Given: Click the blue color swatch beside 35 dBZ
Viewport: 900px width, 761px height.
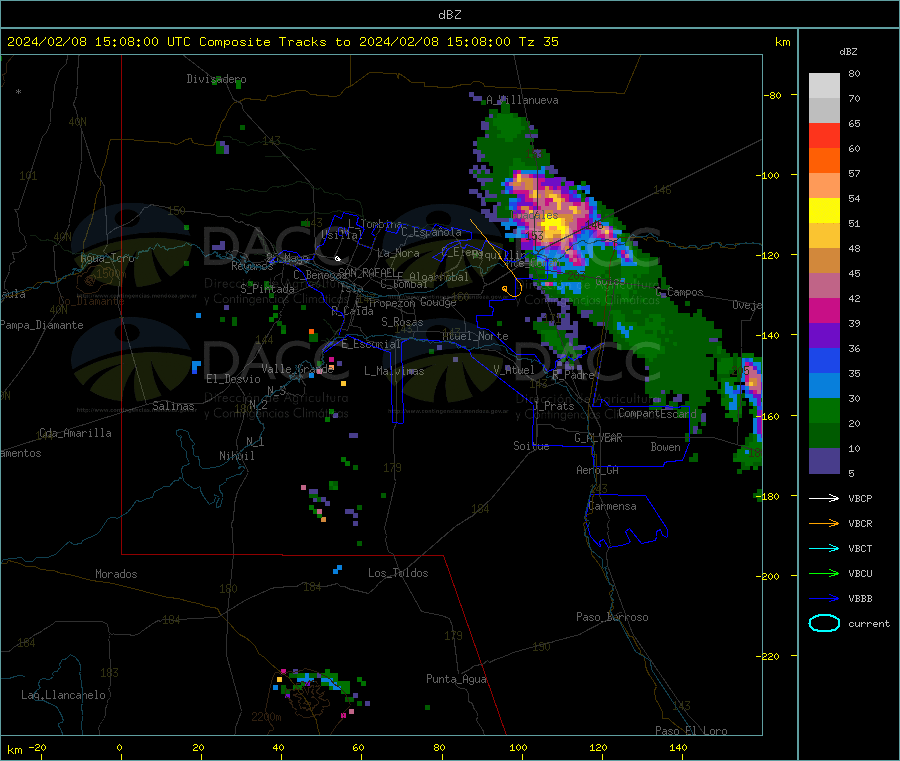Looking at the screenshot, I should click(824, 360).
